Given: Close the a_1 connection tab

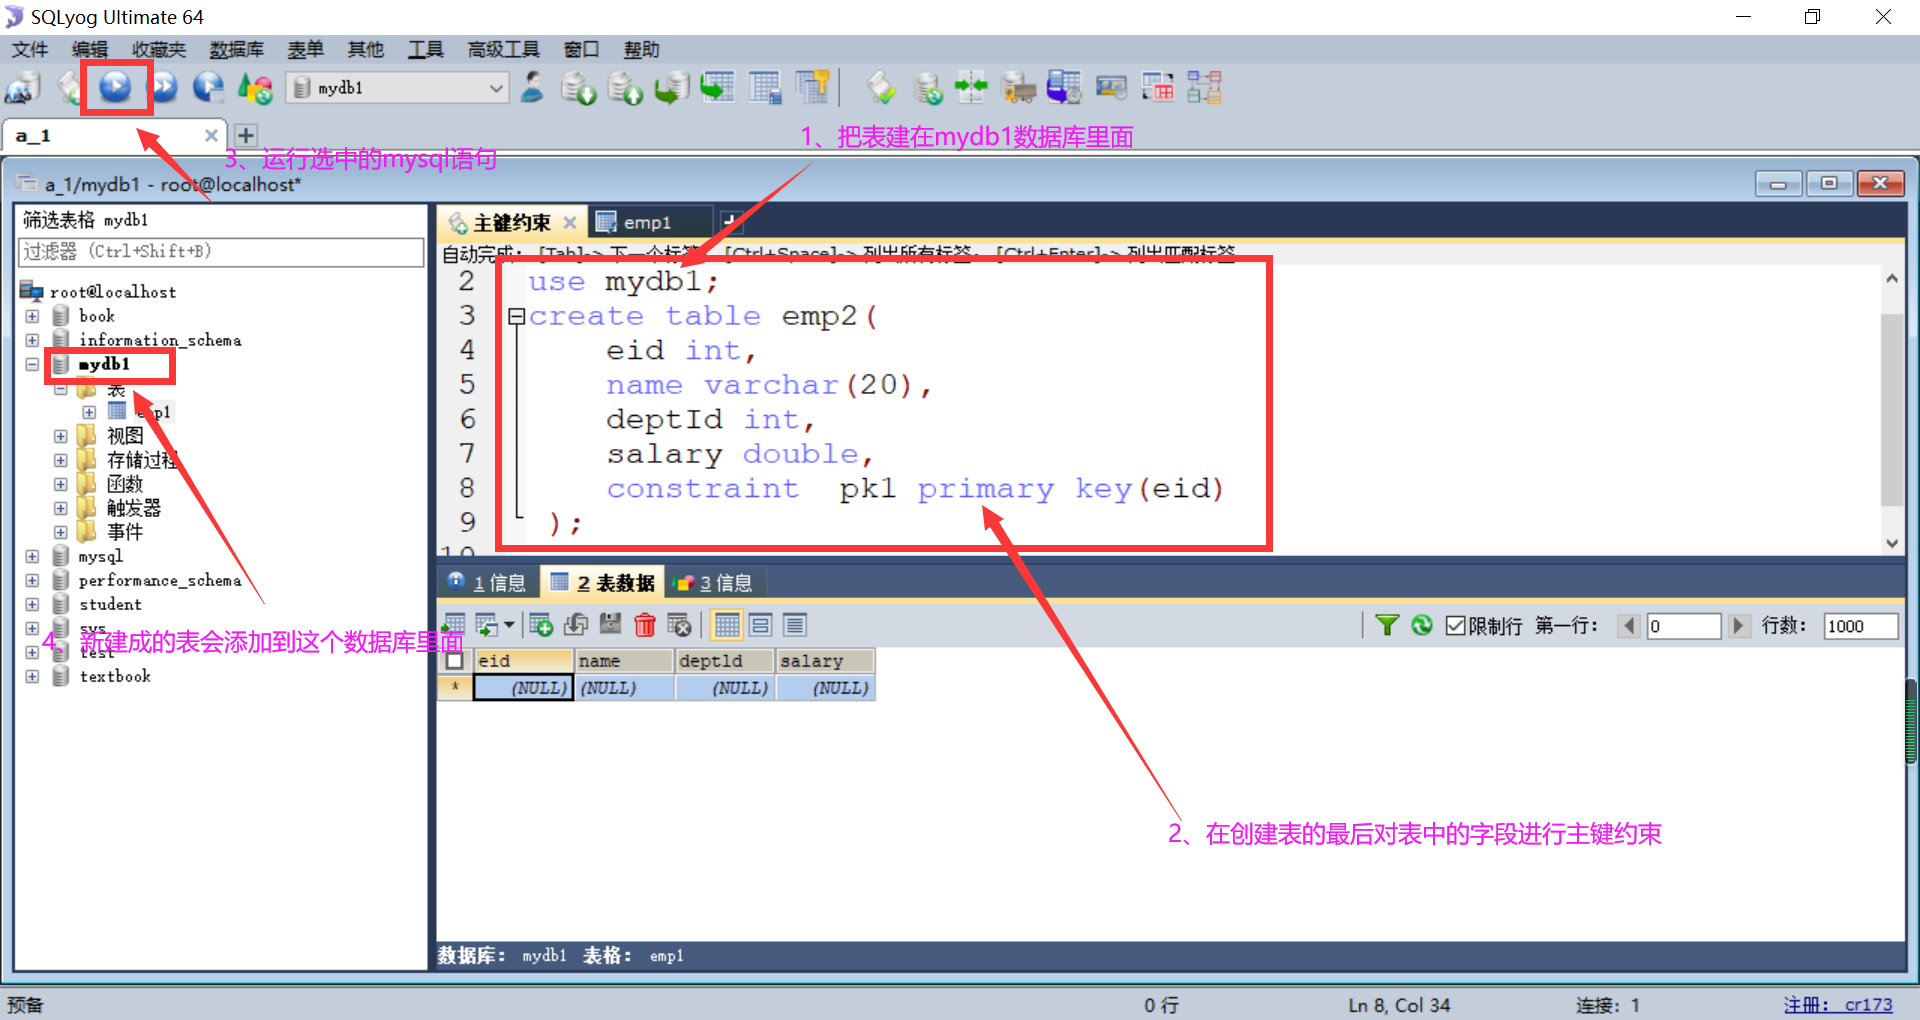Looking at the screenshot, I should (x=211, y=135).
